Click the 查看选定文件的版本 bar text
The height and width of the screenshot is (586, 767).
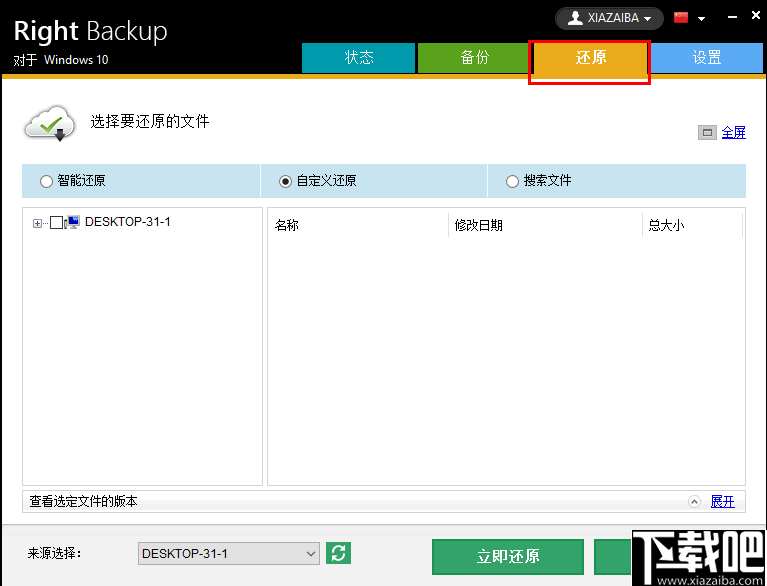(x=83, y=501)
